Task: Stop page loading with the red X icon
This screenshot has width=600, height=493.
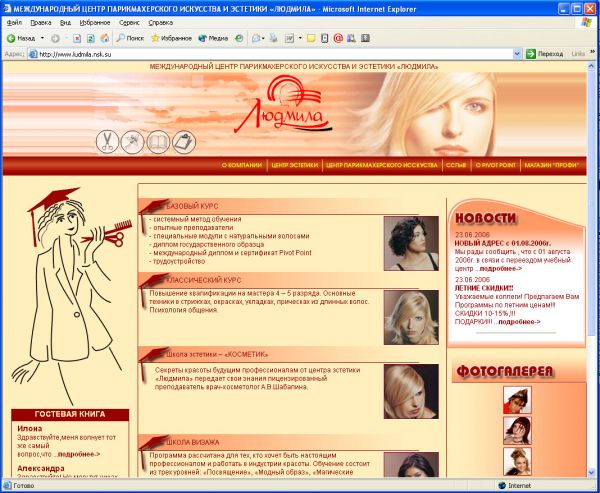Action: click(x=77, y=38)
